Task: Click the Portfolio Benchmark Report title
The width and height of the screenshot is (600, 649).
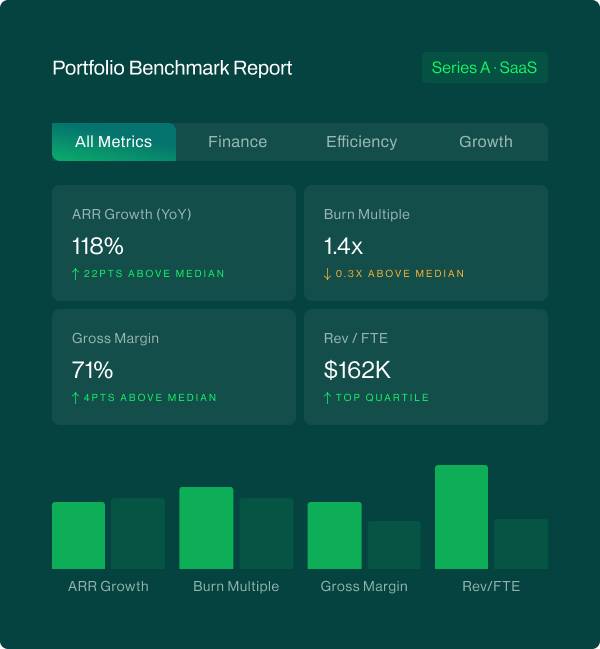Action: pos(172,68)
